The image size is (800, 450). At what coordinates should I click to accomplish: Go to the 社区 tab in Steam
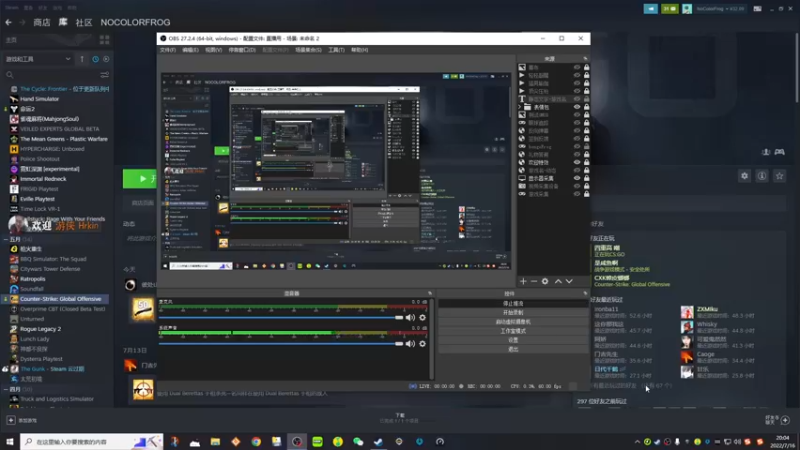(x=84, y=22)
